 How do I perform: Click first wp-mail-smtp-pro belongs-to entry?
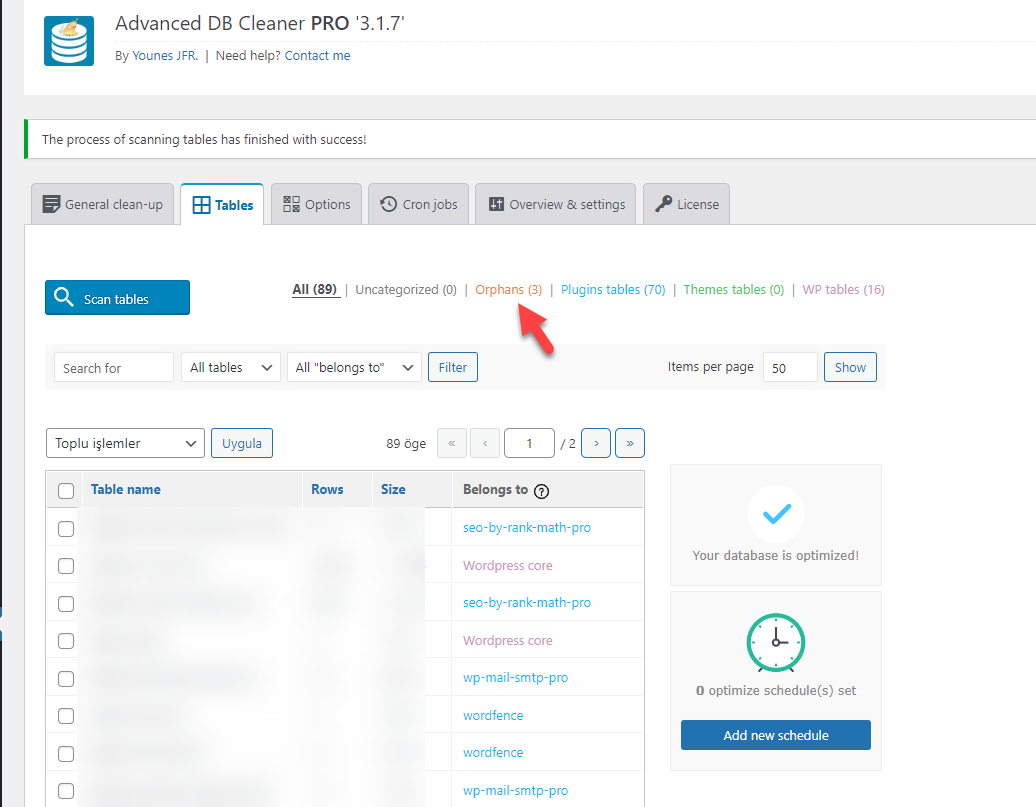pos(515,677)
